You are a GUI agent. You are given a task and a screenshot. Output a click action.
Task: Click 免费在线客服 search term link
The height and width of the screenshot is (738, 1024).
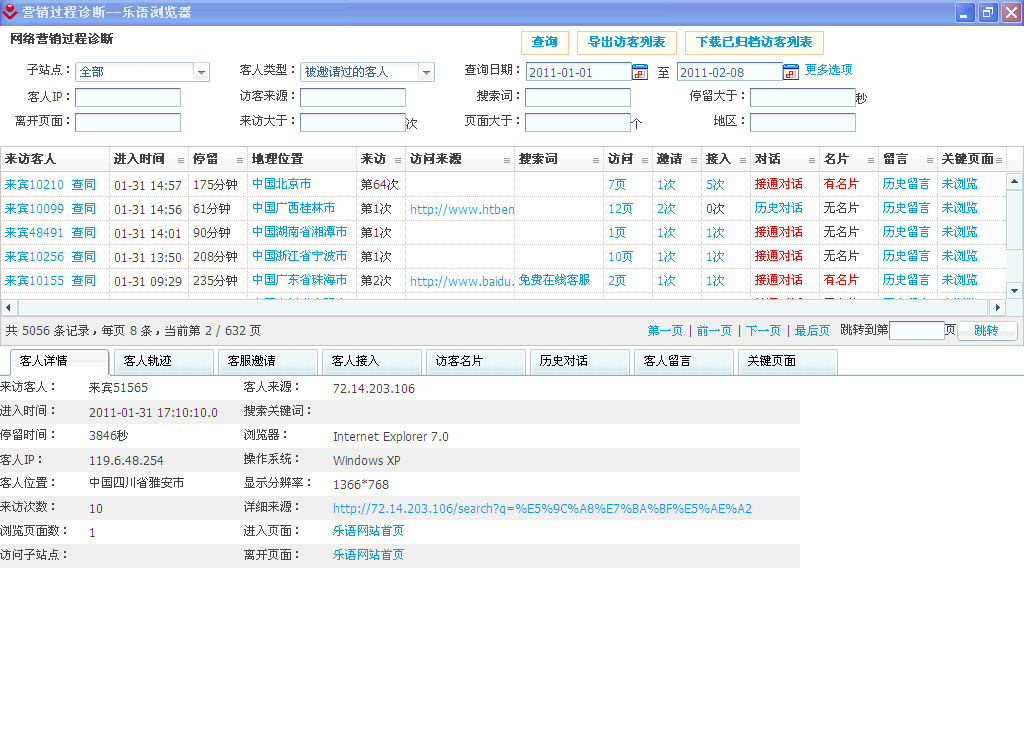pos(554,280)
